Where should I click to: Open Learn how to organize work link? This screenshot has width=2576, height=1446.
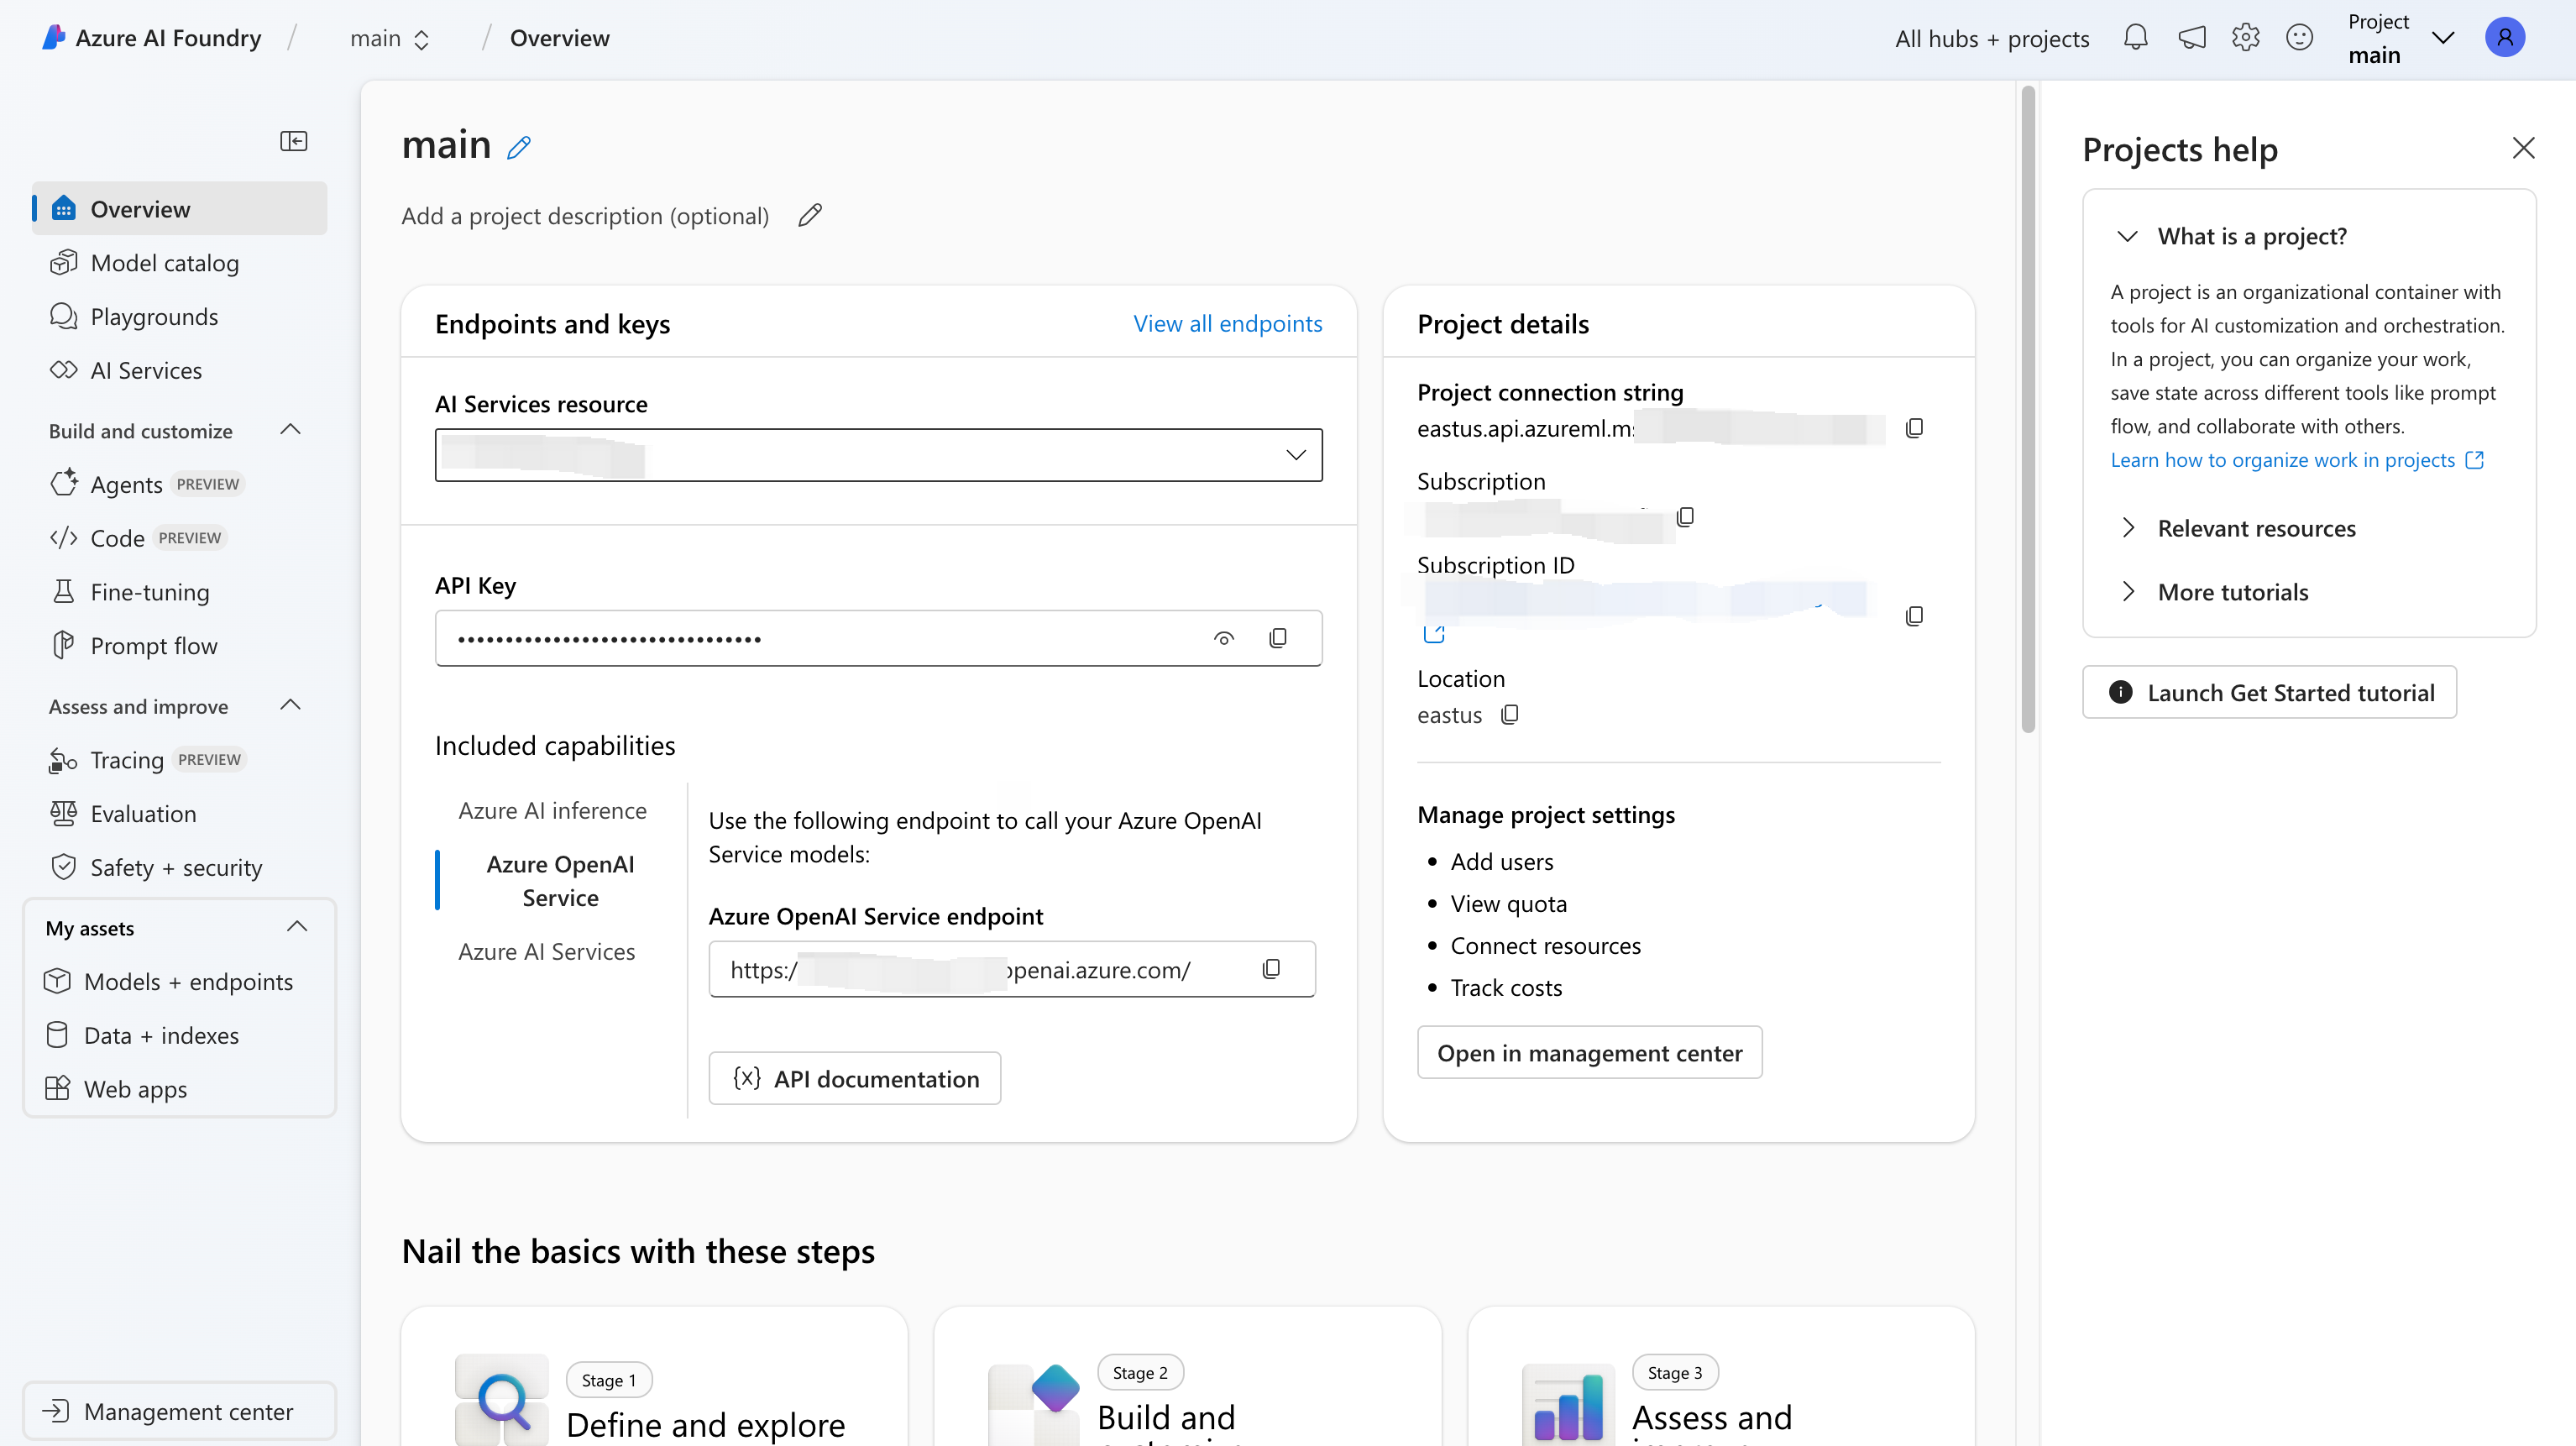2297,460
